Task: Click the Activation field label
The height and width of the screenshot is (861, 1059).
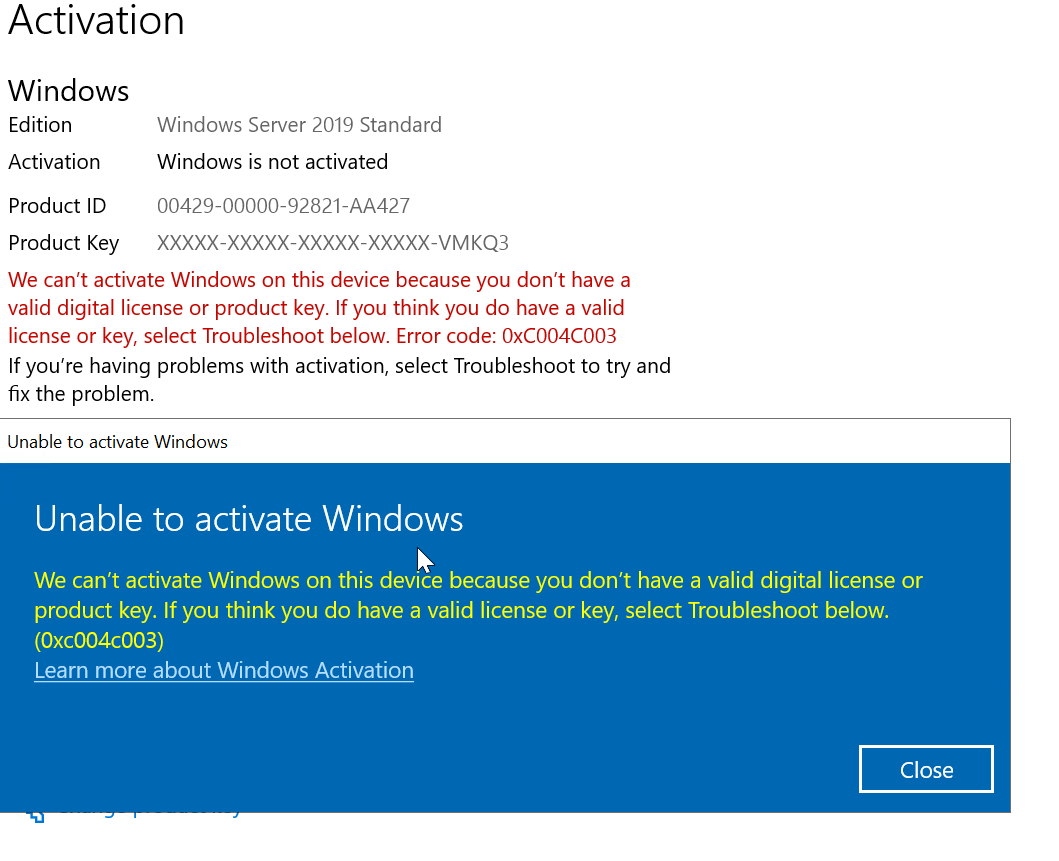Action: point(54,162)
